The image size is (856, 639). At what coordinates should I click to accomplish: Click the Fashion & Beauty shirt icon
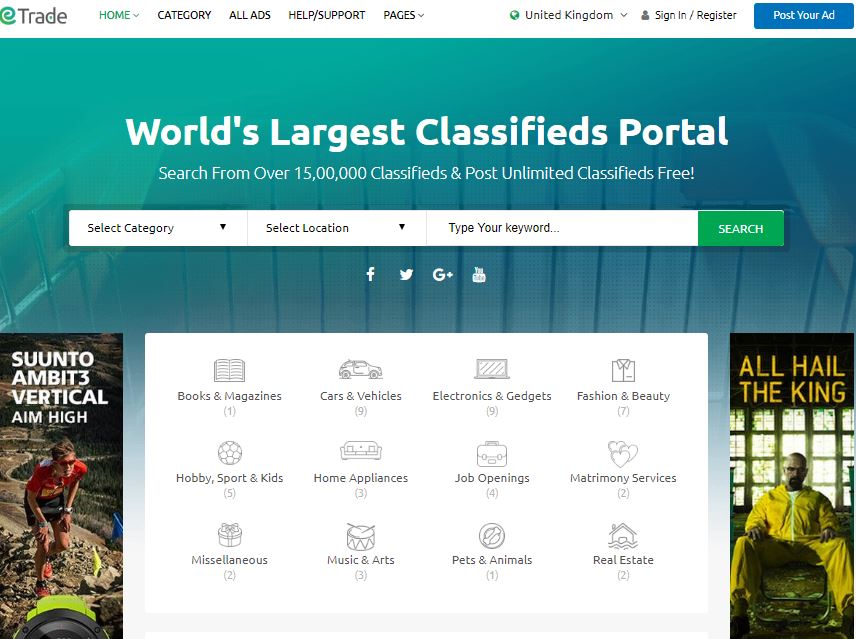click(623, 371)
